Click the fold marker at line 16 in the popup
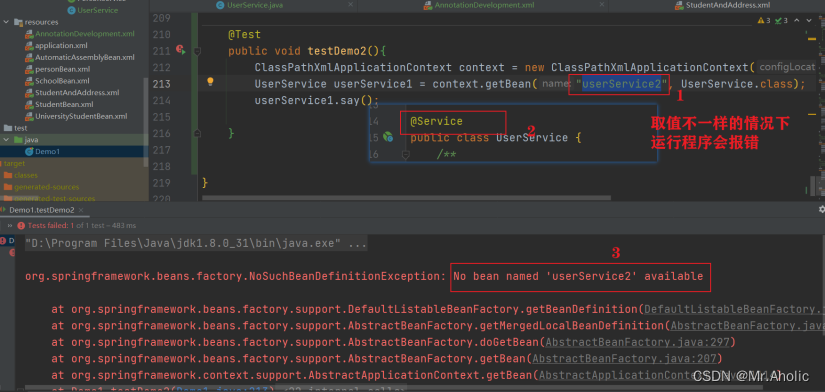The height and width of the screenshot is (392, 825). pos(406,154)
